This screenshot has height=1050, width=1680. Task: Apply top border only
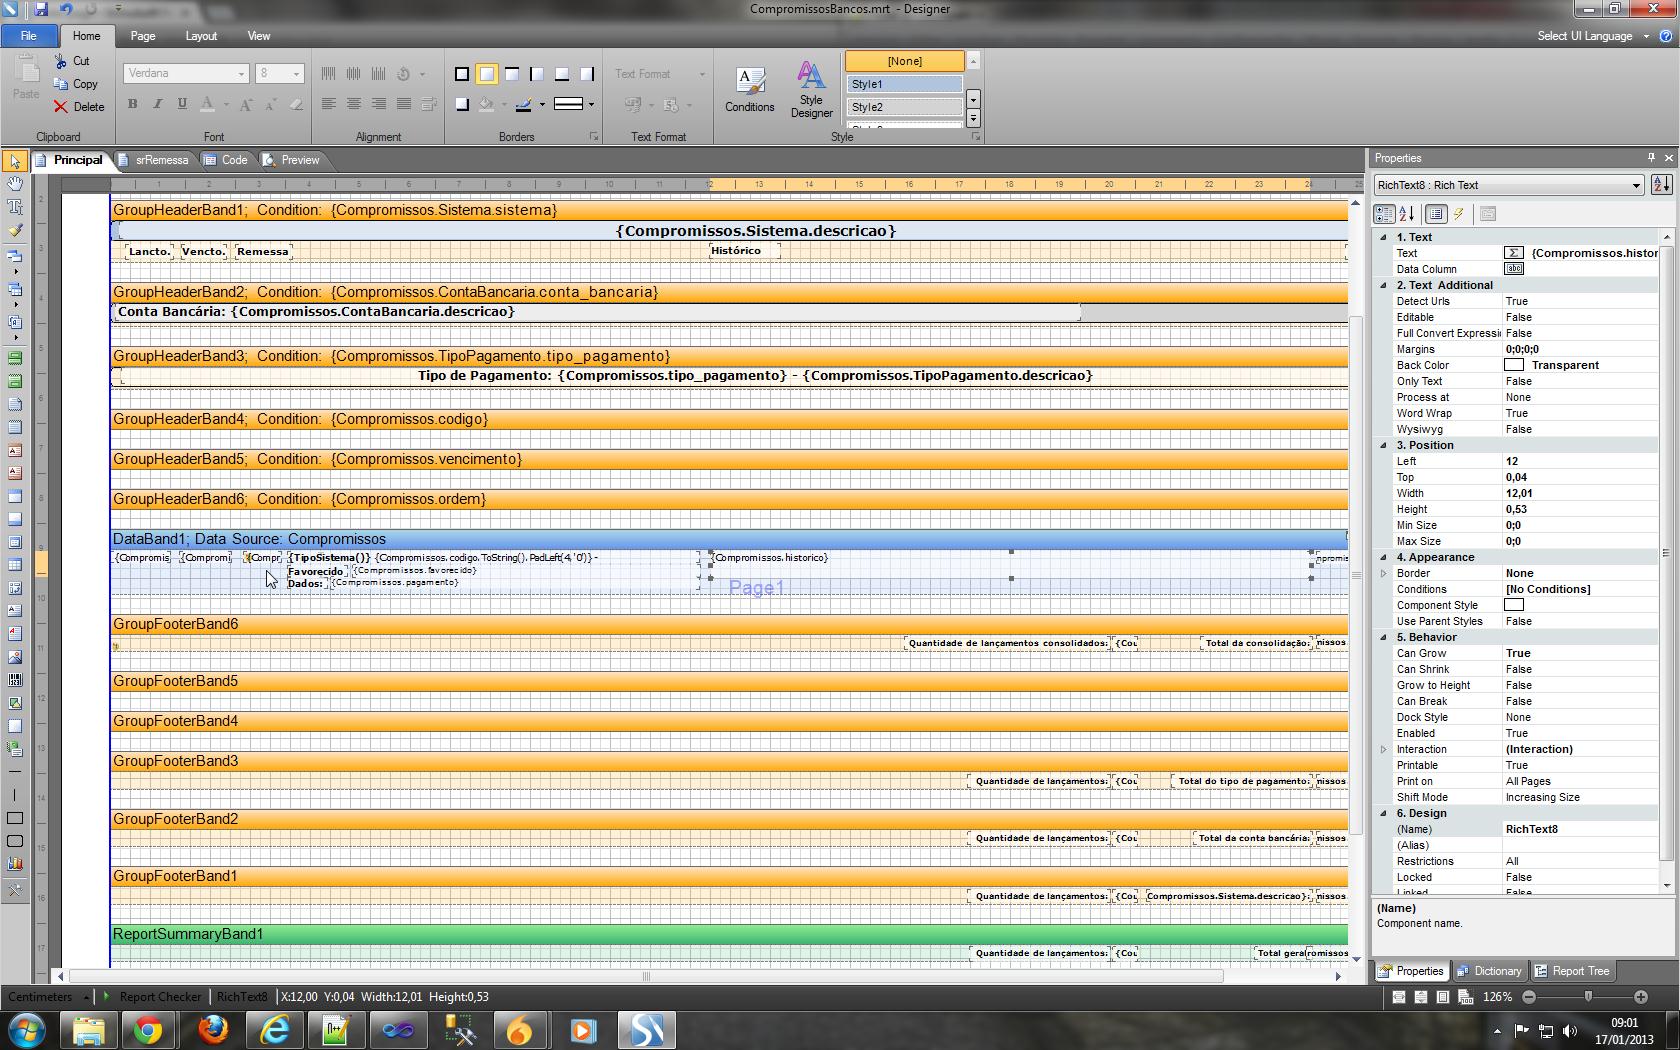click(512, 74)
